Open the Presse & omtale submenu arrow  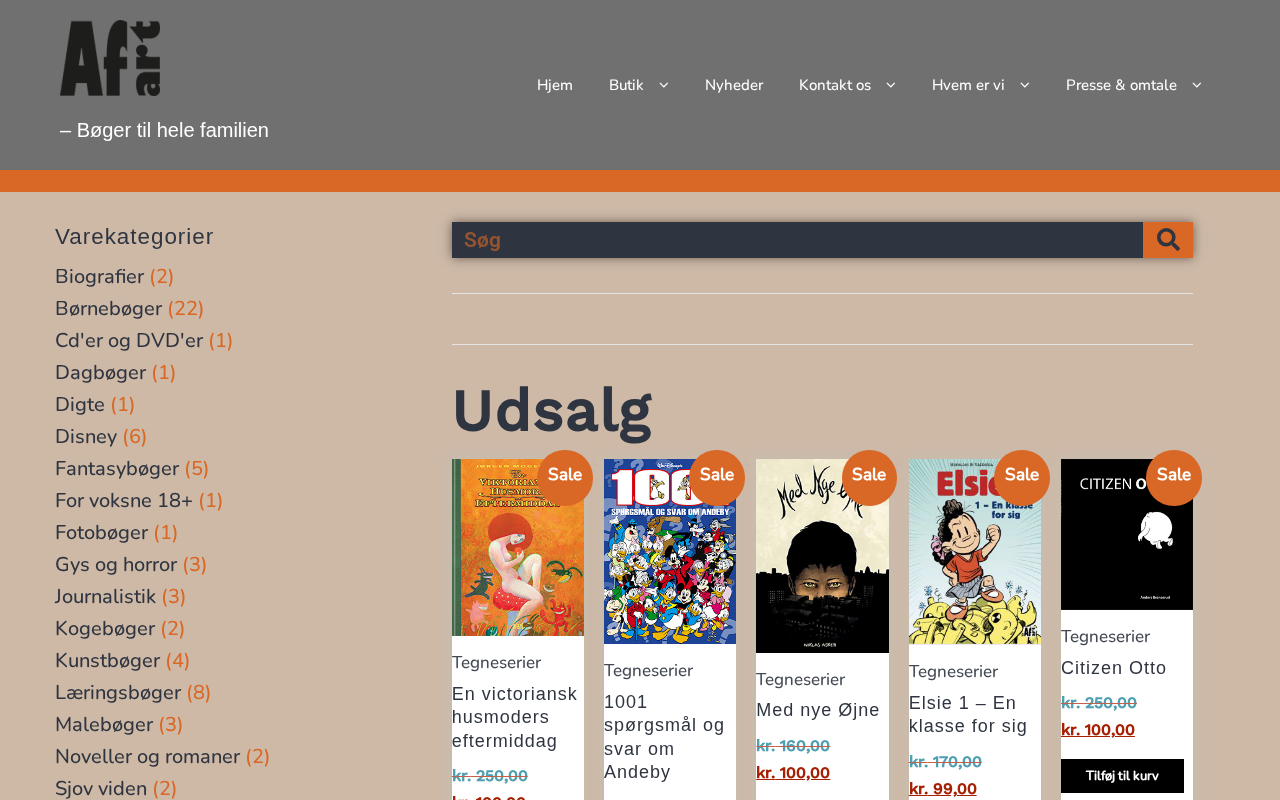click(1196, 85)
